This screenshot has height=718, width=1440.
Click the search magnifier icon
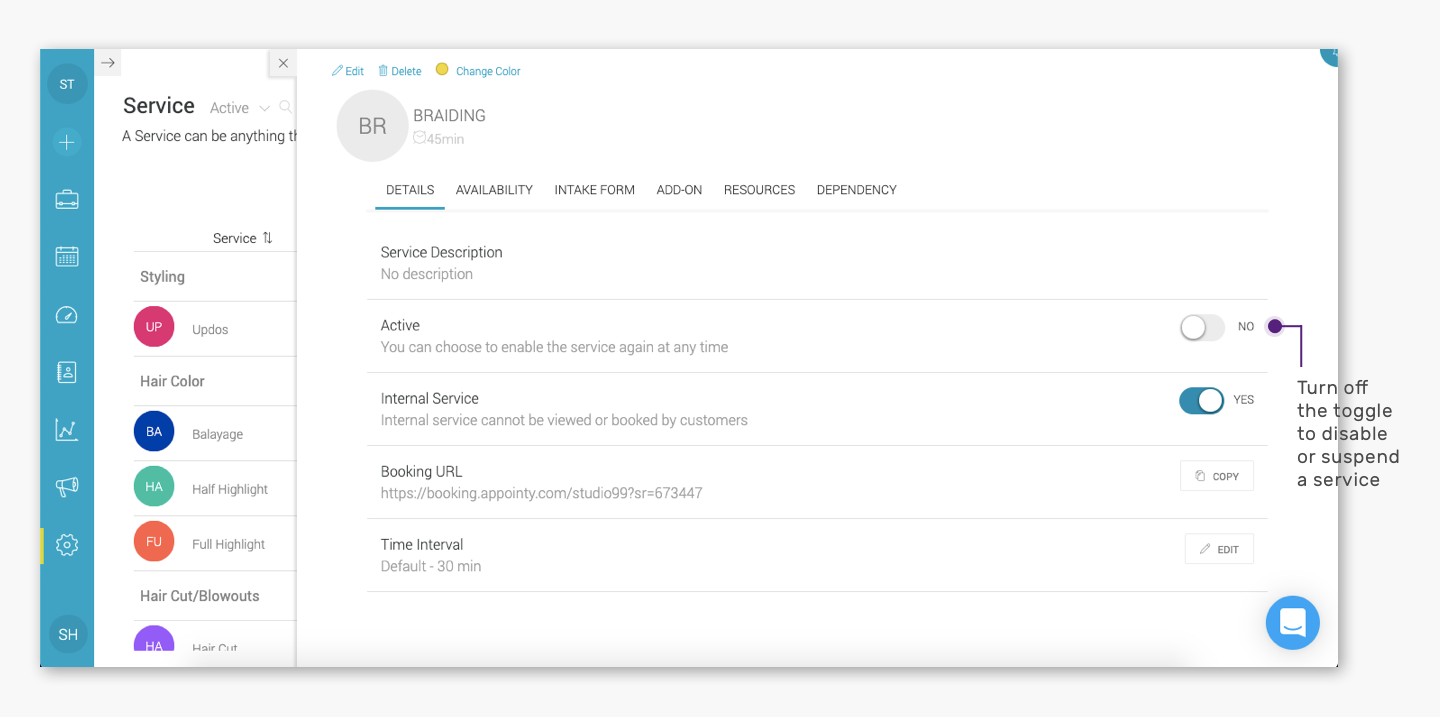point(286,107)
